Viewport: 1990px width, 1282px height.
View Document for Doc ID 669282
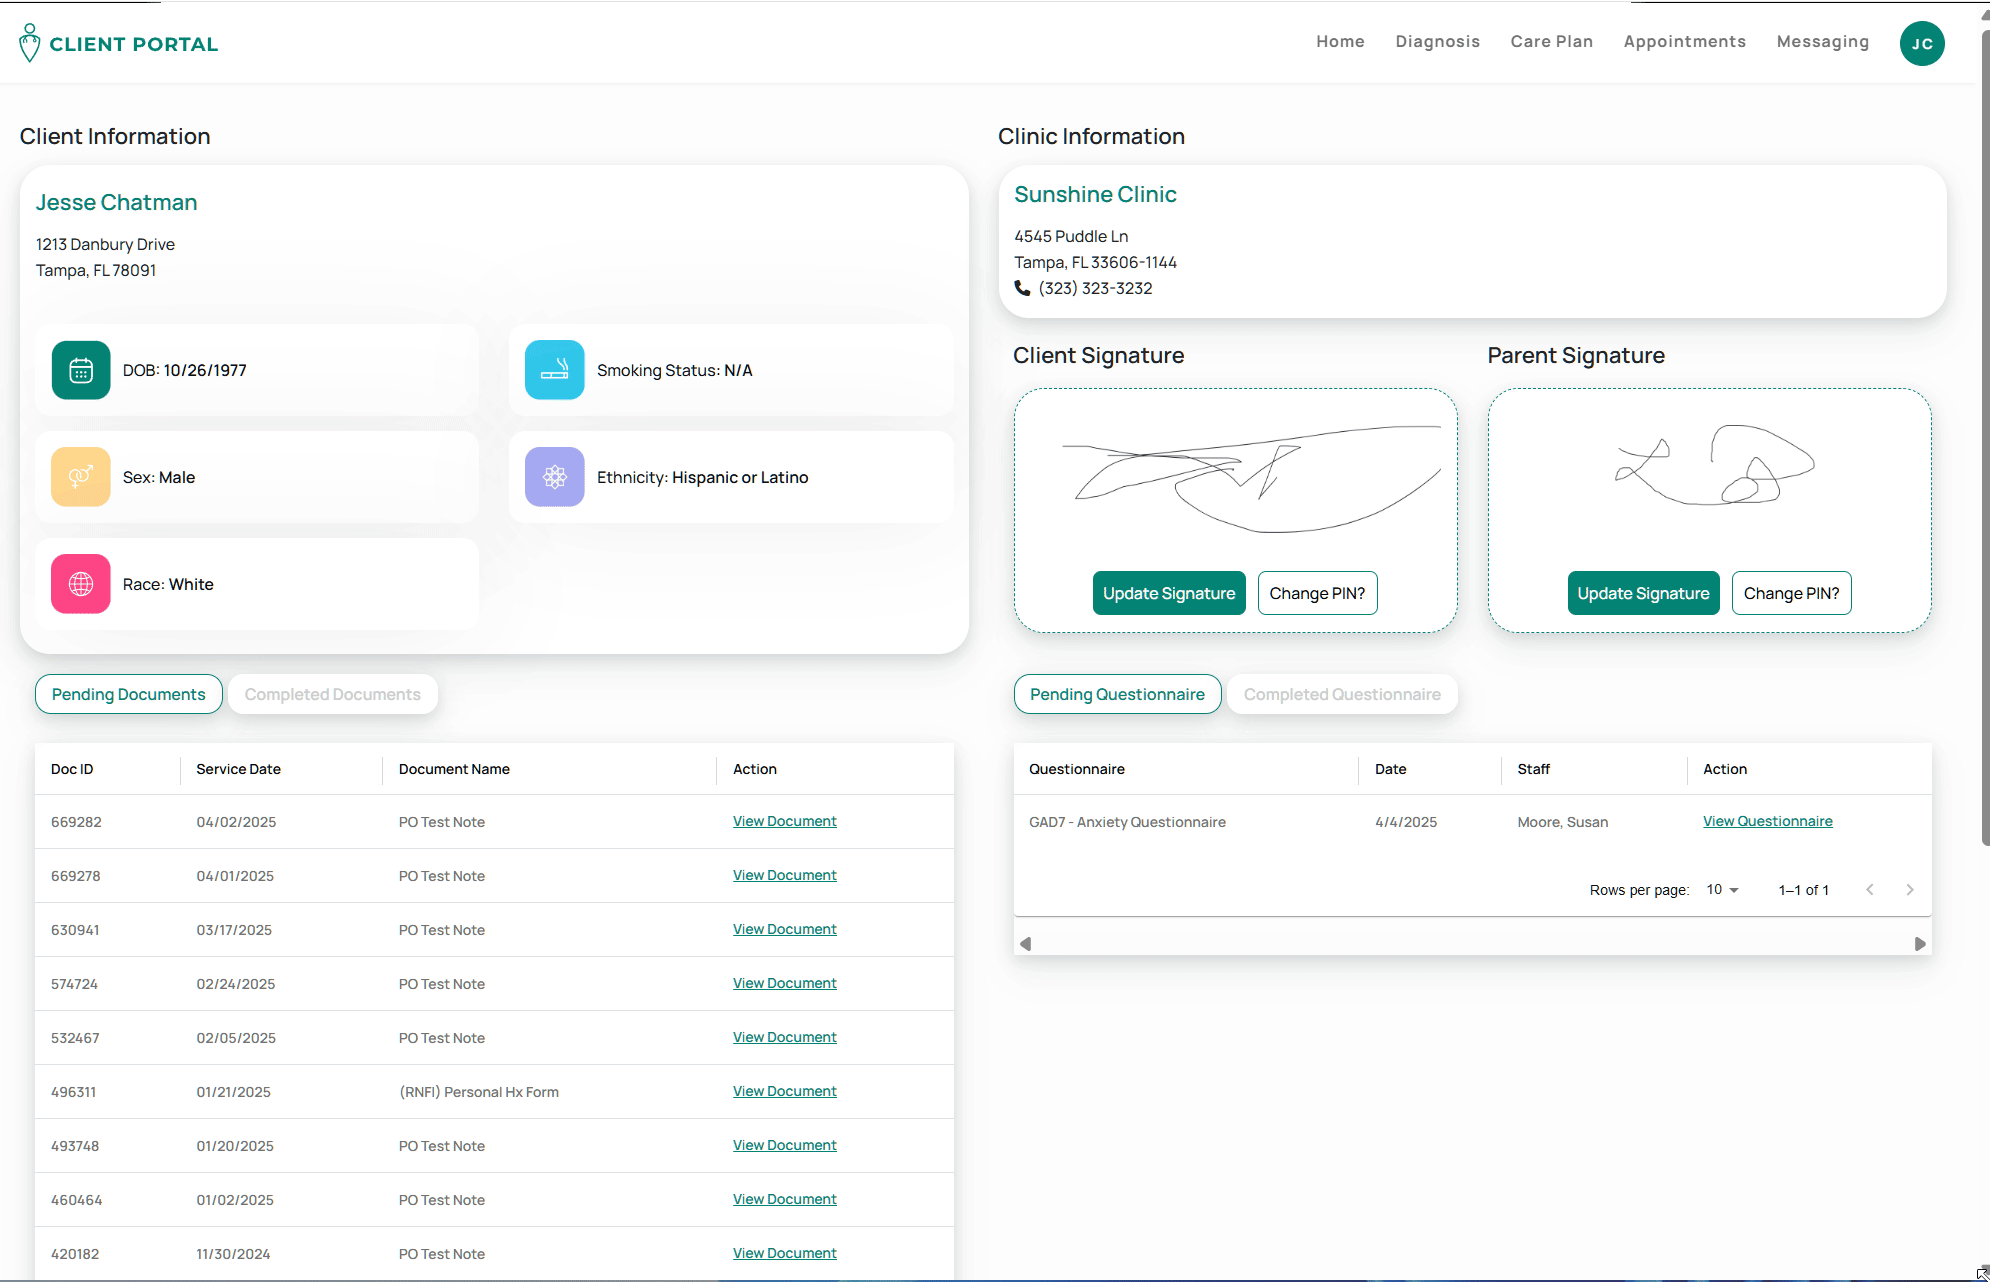tap(784, 821)
